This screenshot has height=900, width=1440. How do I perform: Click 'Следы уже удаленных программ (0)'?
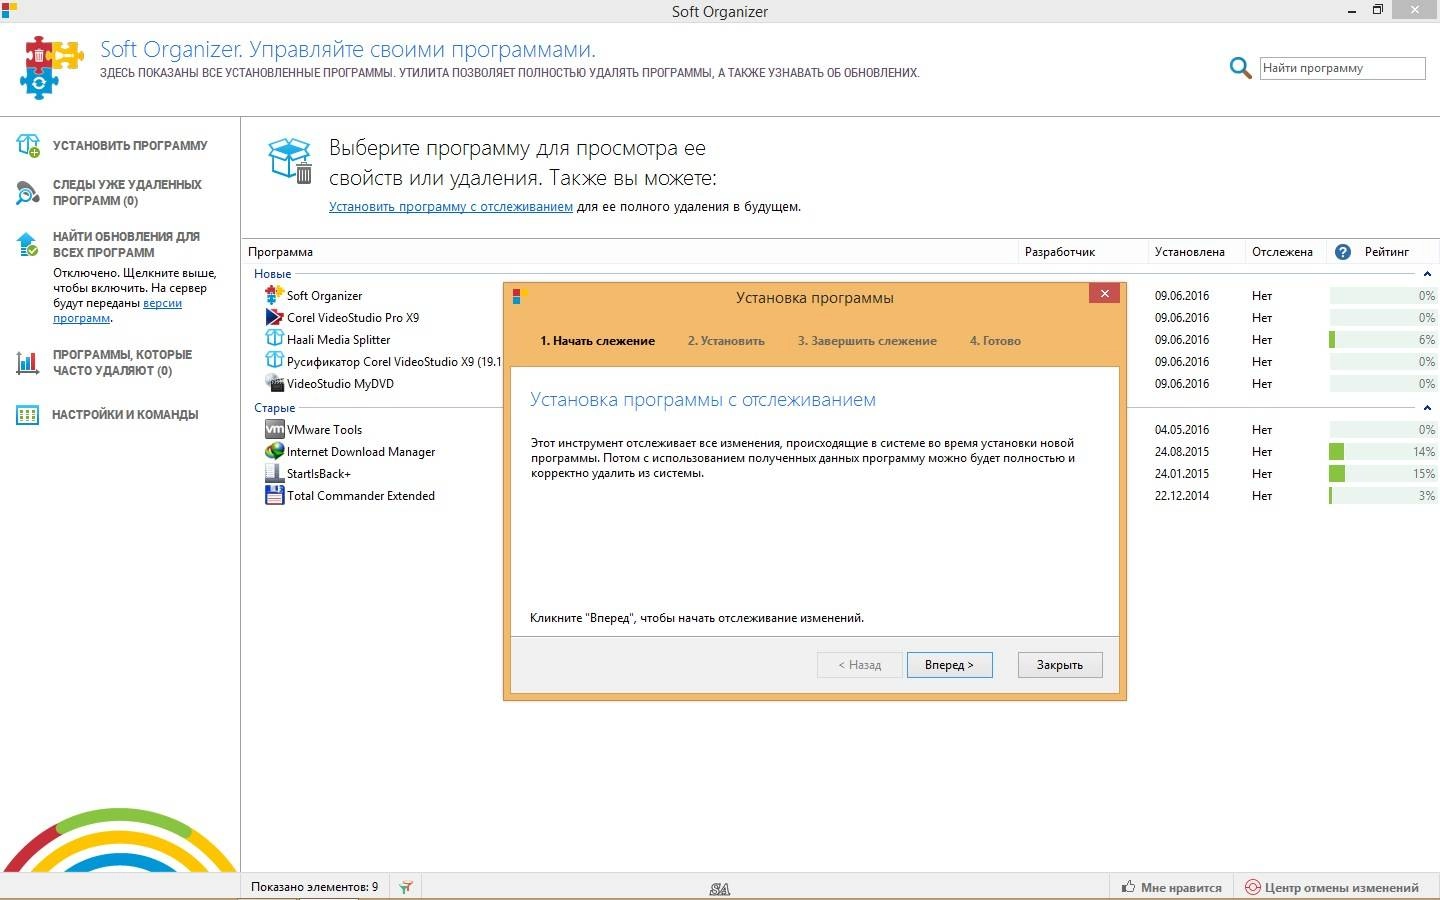[127, 193]
